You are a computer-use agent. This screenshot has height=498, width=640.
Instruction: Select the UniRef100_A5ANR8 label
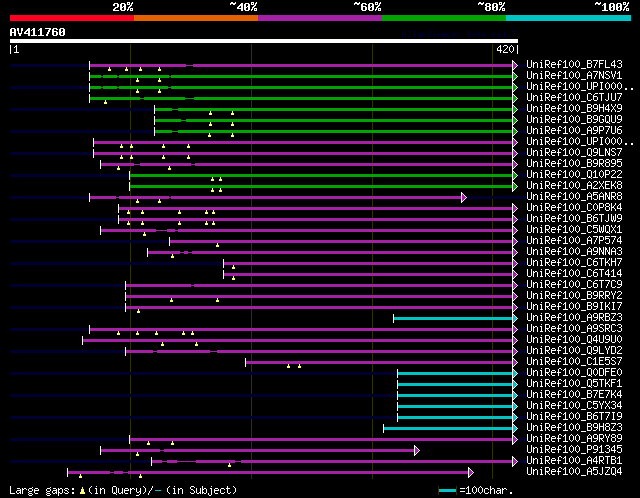574,197
